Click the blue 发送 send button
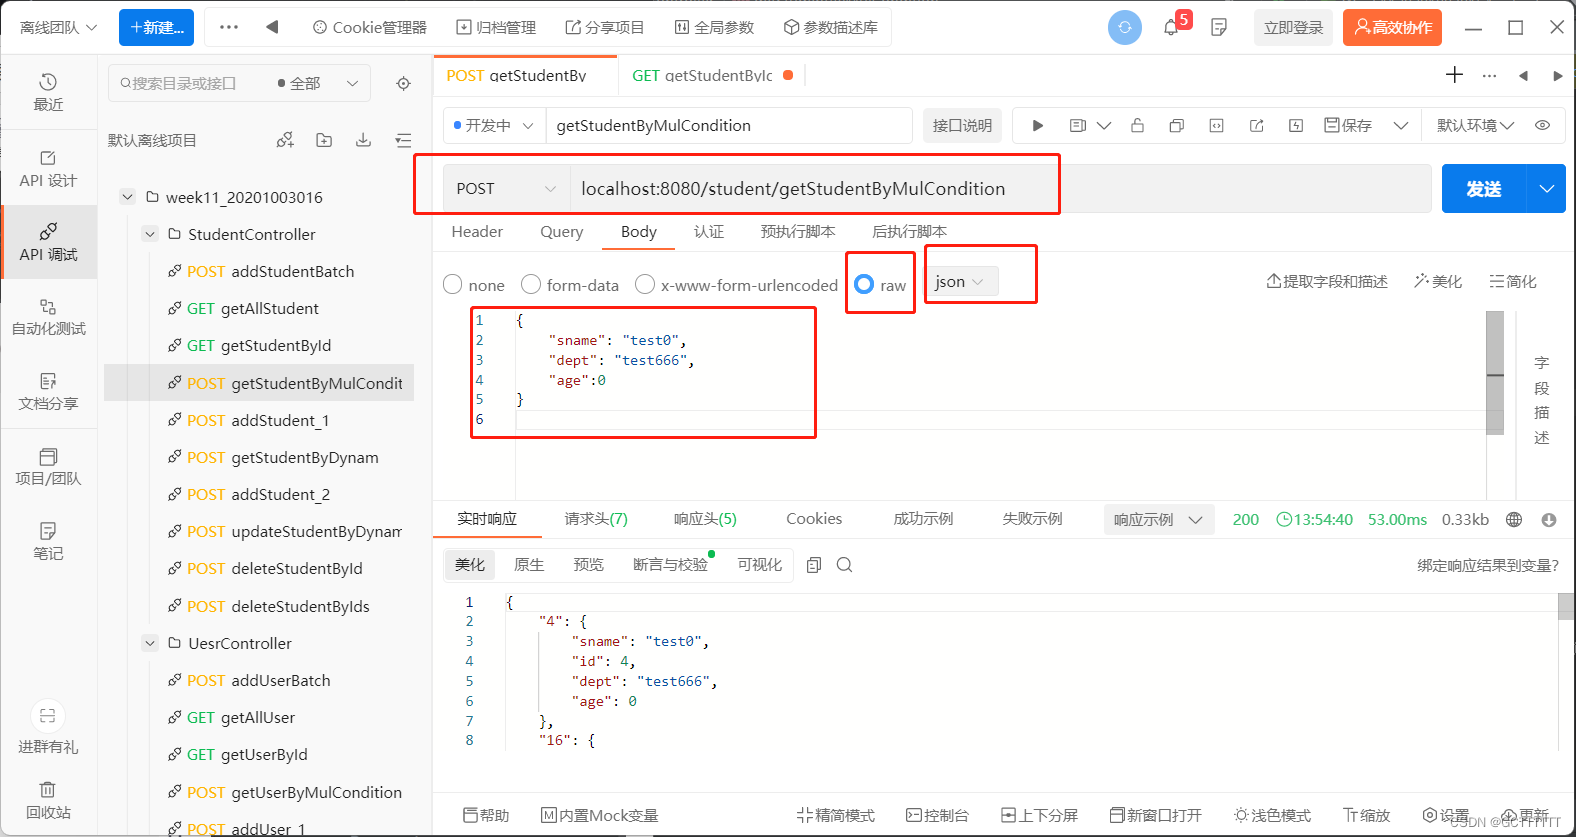The width and height of the screenshot is (1576, 837). [x=1484, y=189]
